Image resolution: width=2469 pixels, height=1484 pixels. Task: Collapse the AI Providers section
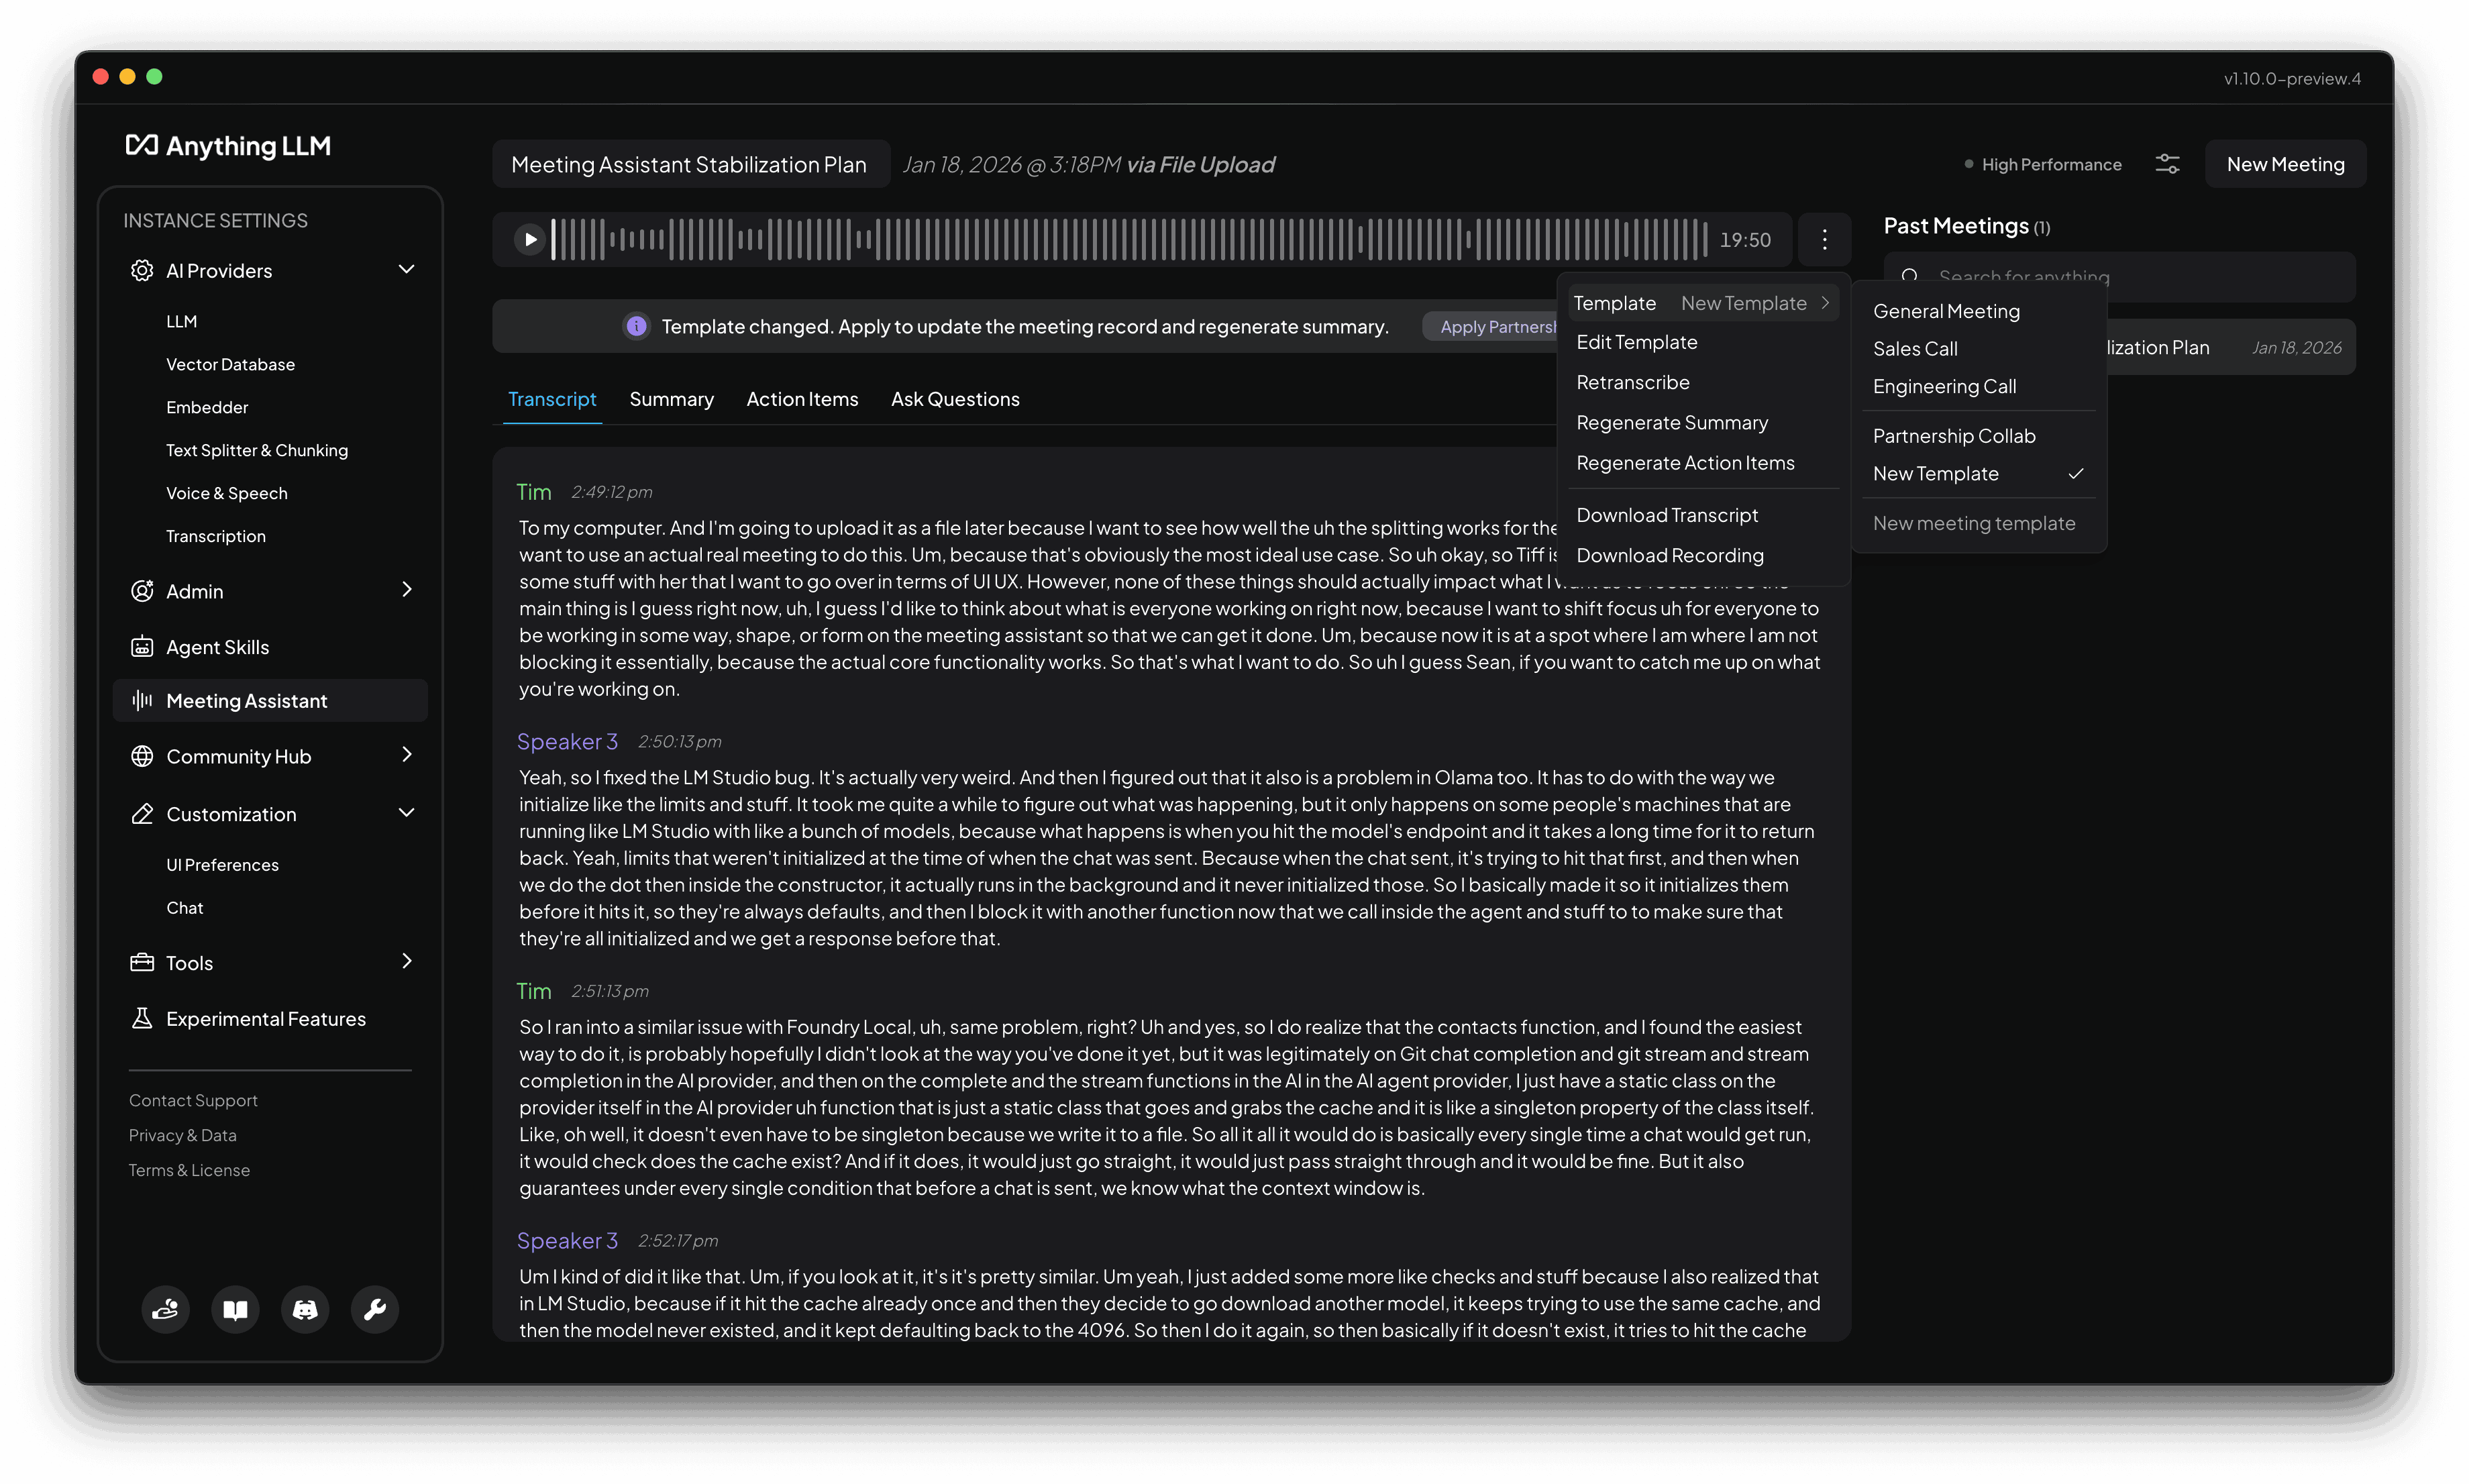[x=406, y=270]
